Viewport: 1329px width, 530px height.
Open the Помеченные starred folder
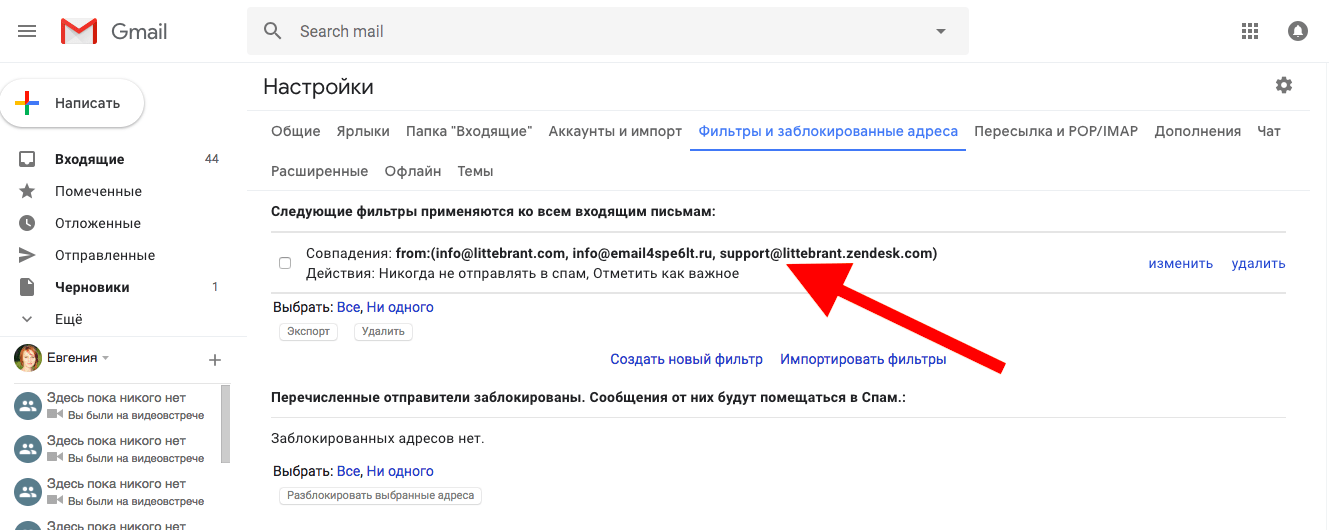[x=98, y=191]
